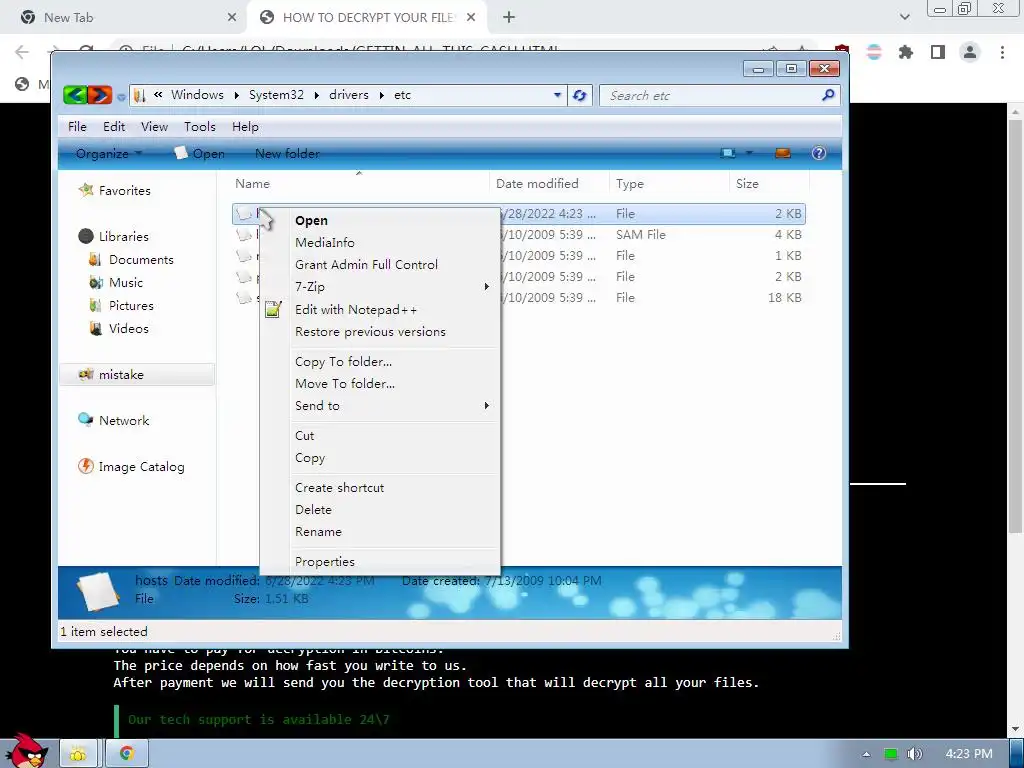
Task: Choose Create shortcut
Action: tap(380, 488)
